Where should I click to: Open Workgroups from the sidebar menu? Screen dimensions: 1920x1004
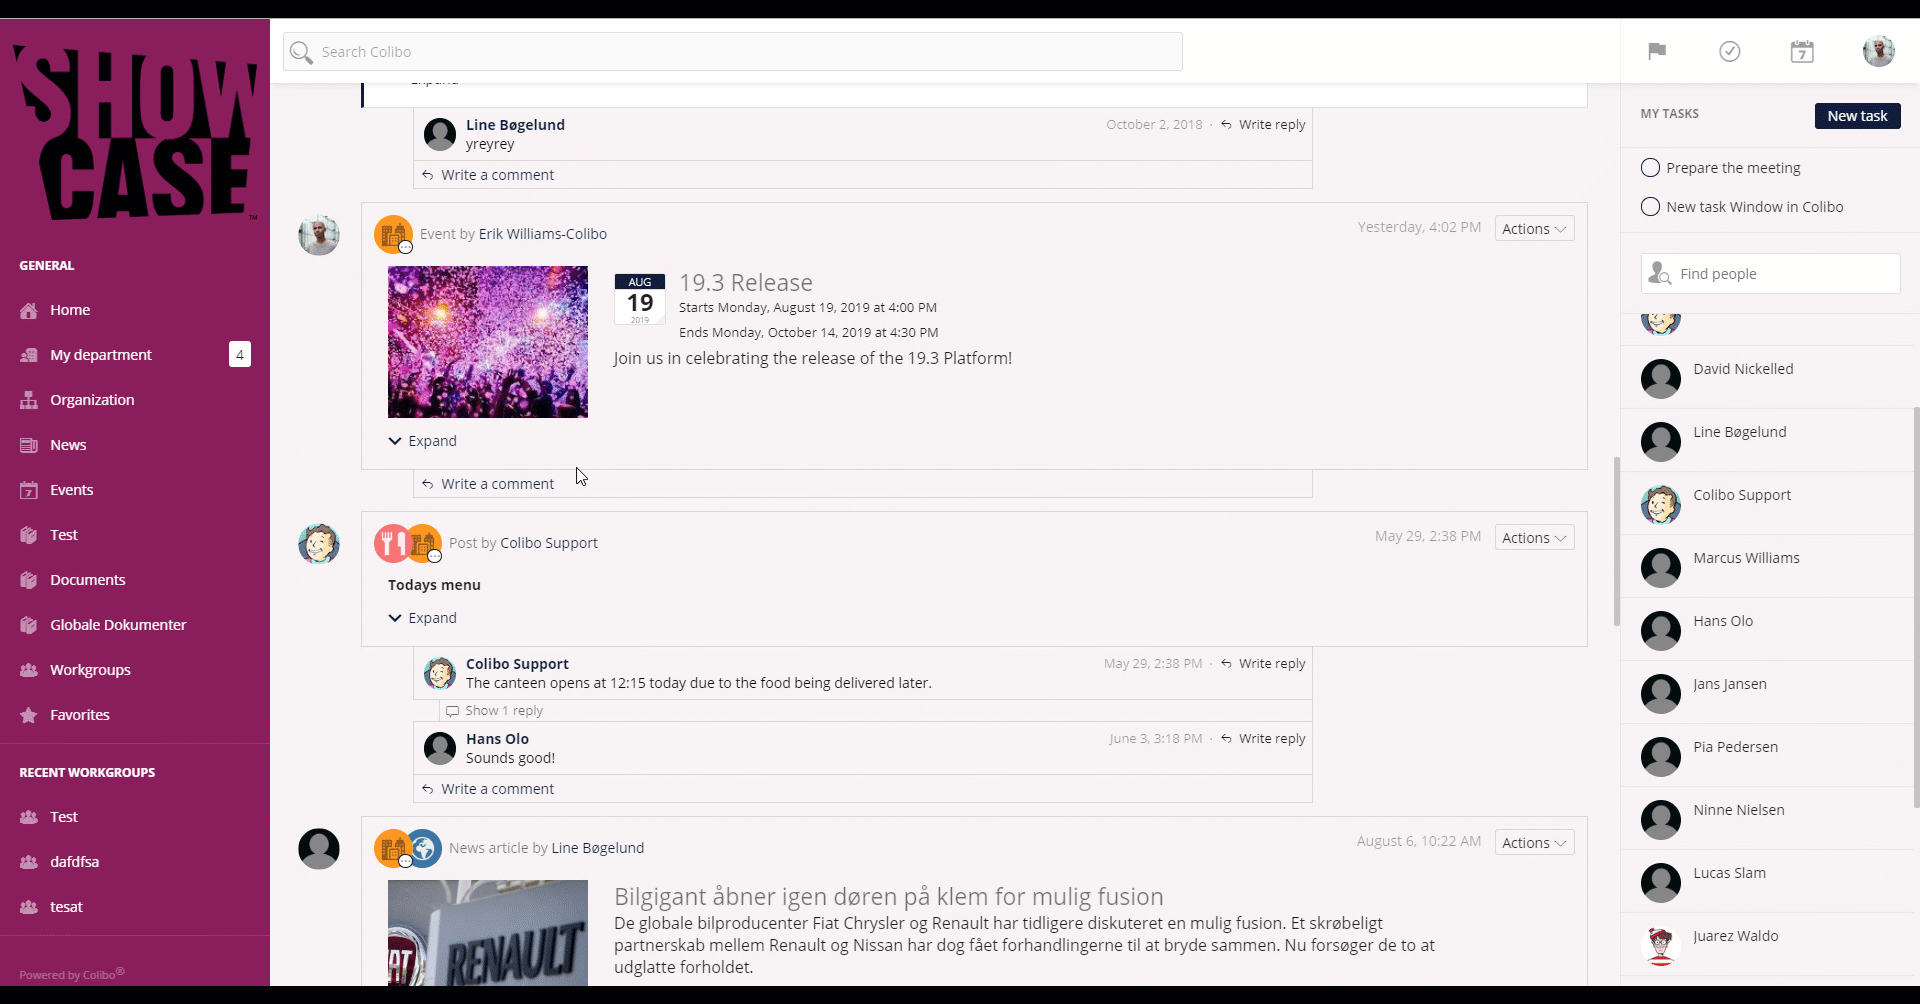(90, 670)
